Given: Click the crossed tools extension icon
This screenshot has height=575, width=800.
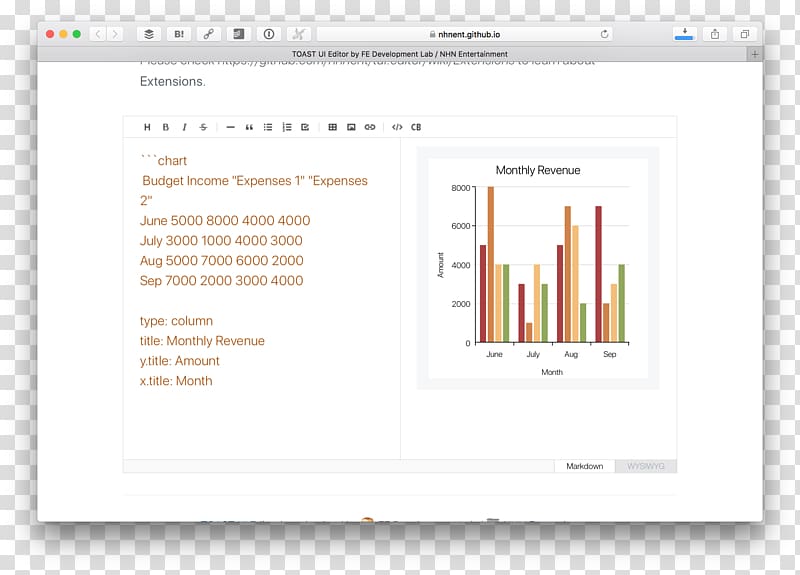Looking at the screenshot, I should 298,34.
